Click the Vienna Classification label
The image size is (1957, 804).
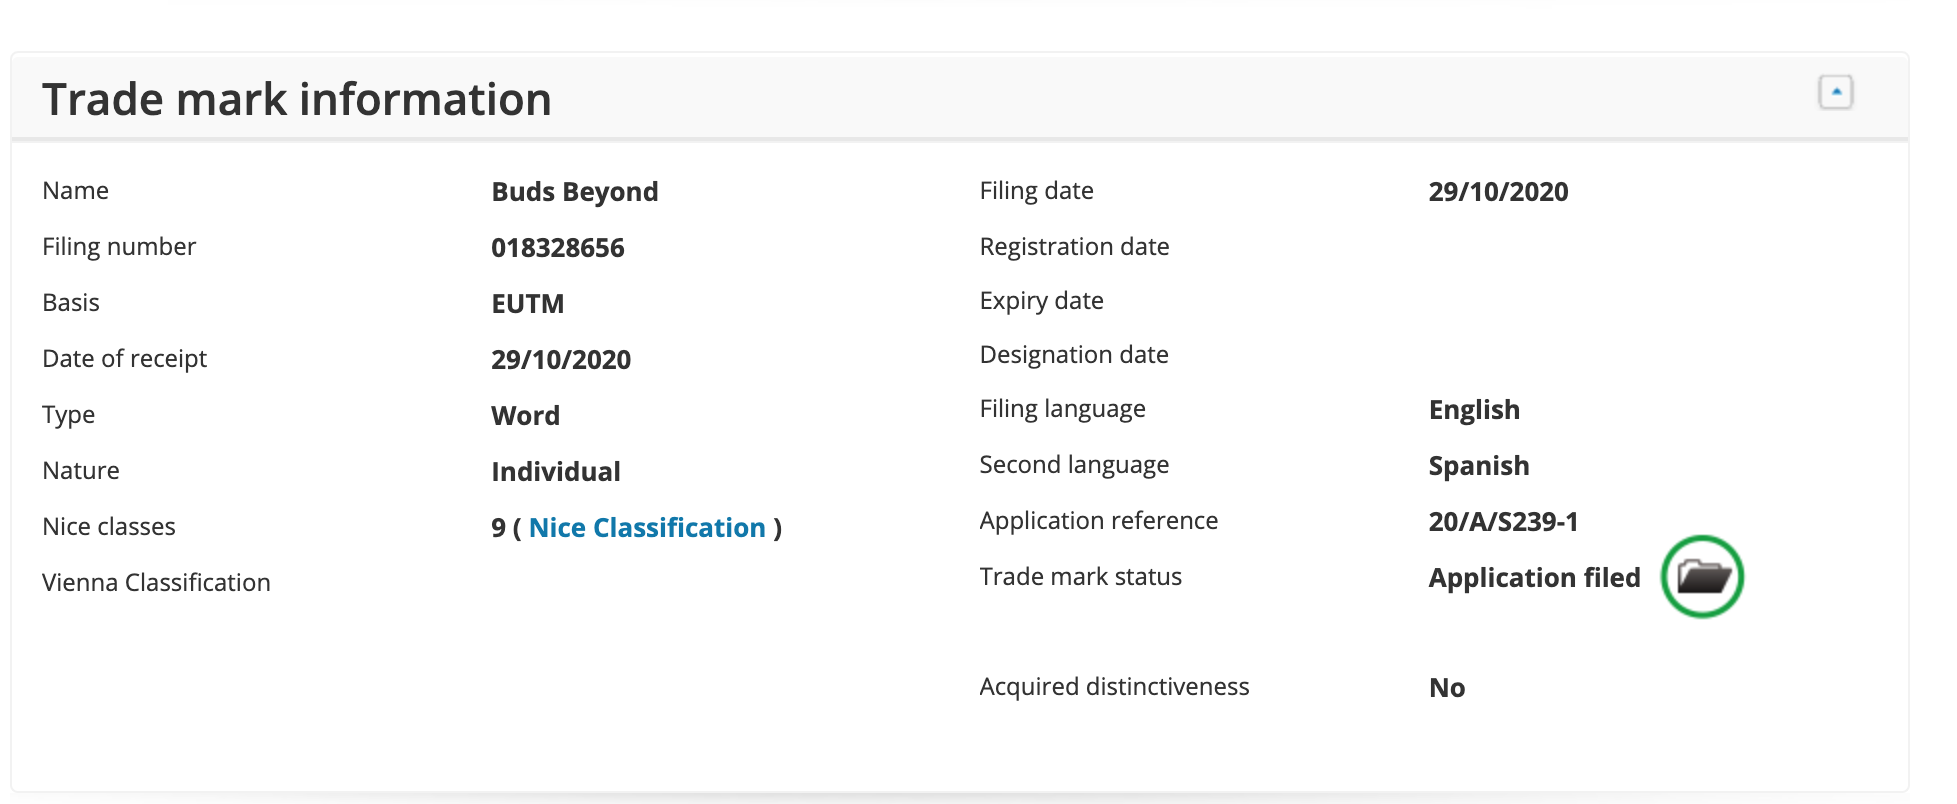(x=156, y=582)
